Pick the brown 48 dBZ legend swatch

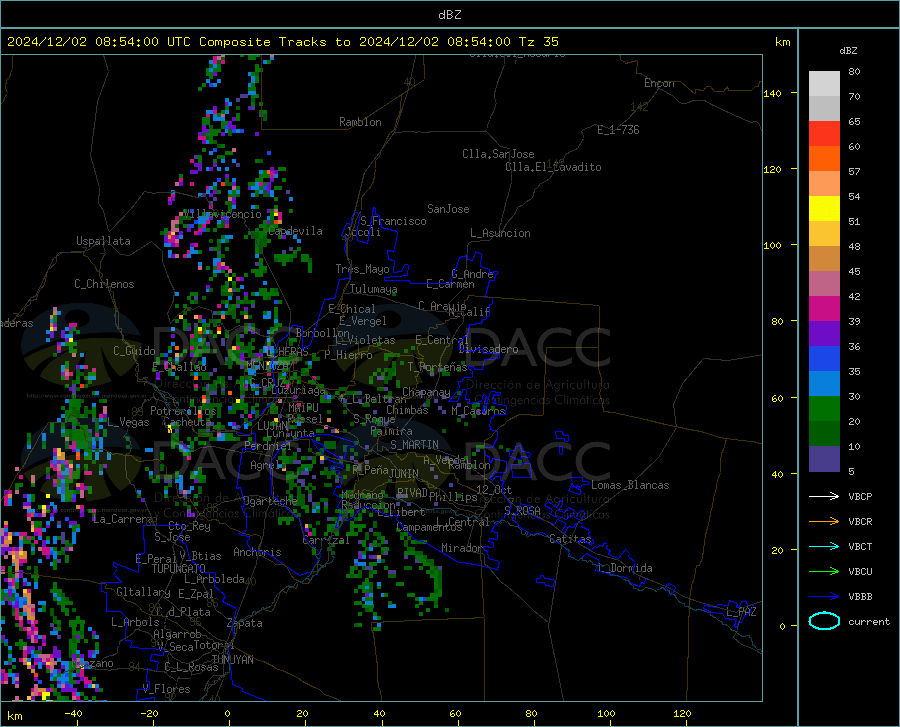click(824, 259)
